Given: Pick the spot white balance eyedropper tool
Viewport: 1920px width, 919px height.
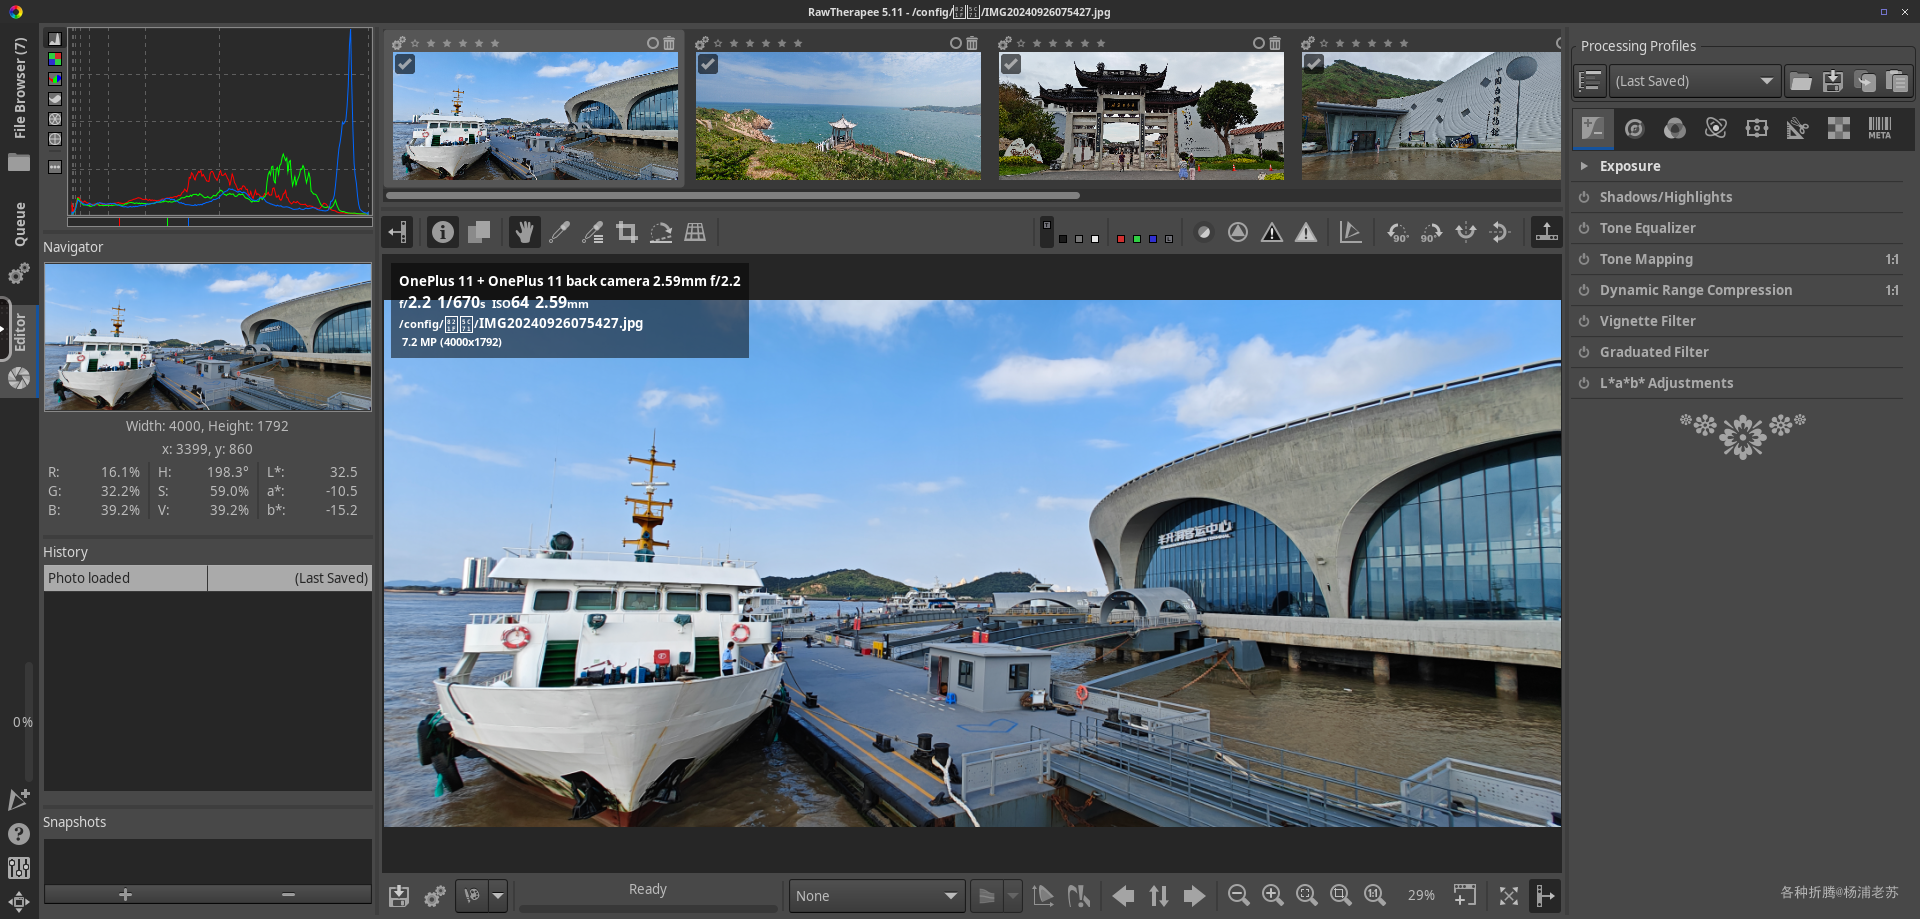Looking at the screenshot, I should [559, 232].
